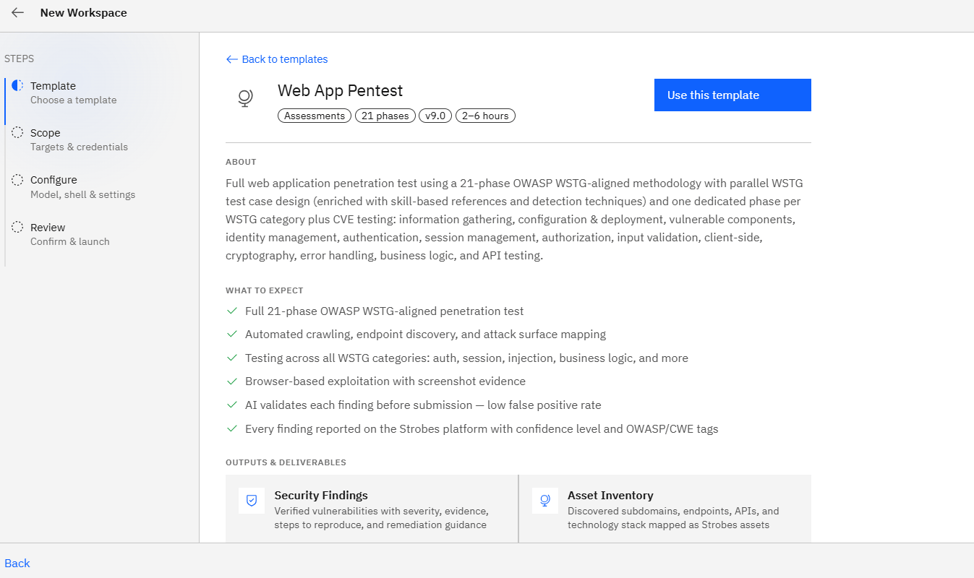Image resolution: width=974 pixels, height=578 pixels.
Task: Click text 'Automated crawling, endpoint discovery'
Action: click(425, 334)
